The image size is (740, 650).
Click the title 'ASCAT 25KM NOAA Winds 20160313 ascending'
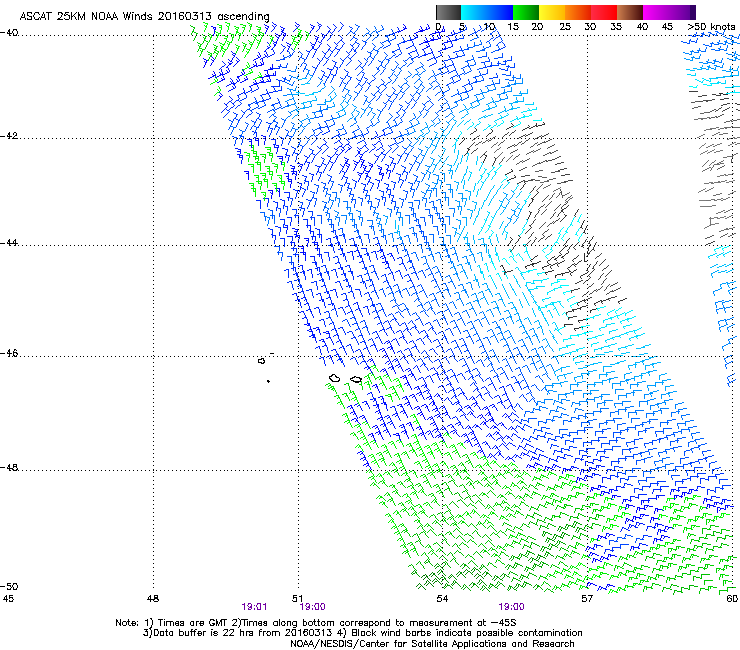click(144, 17)
